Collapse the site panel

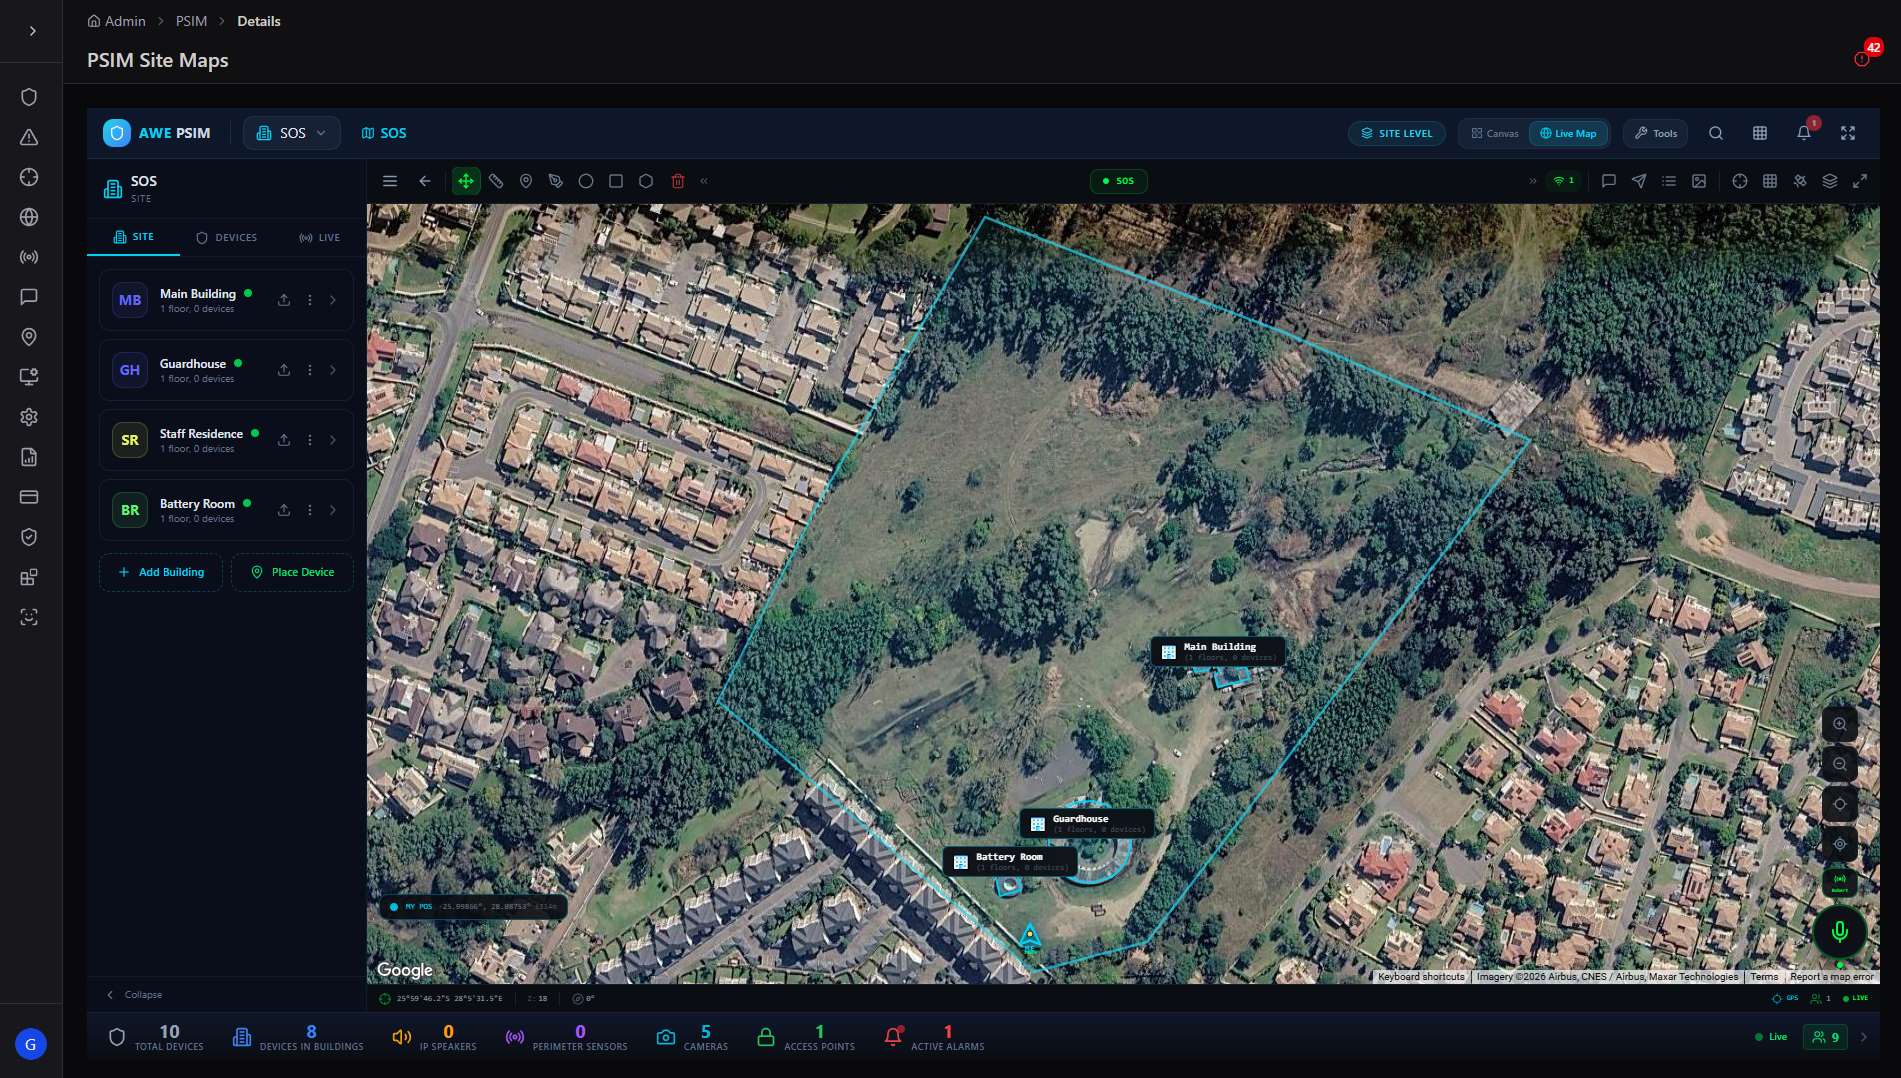coord(134,995)
